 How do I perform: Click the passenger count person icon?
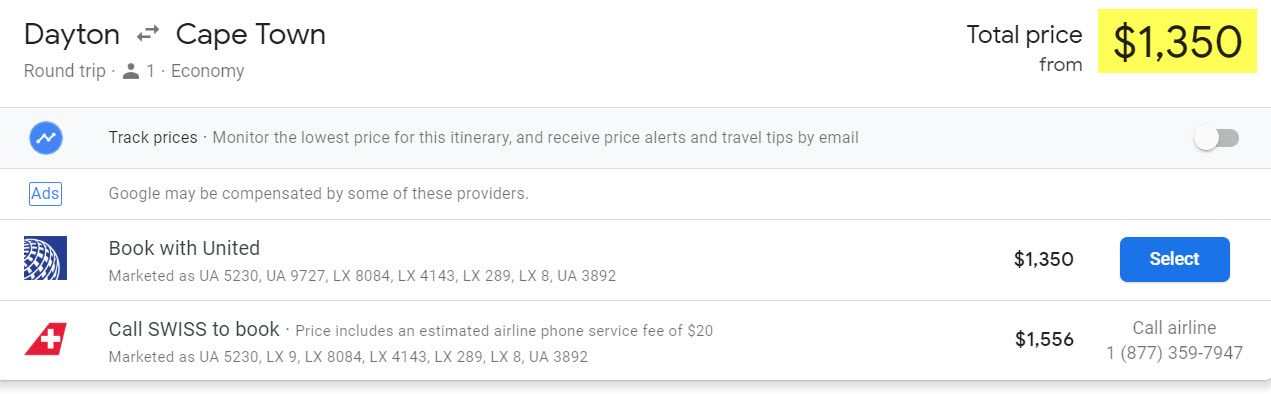pos(130,72)
